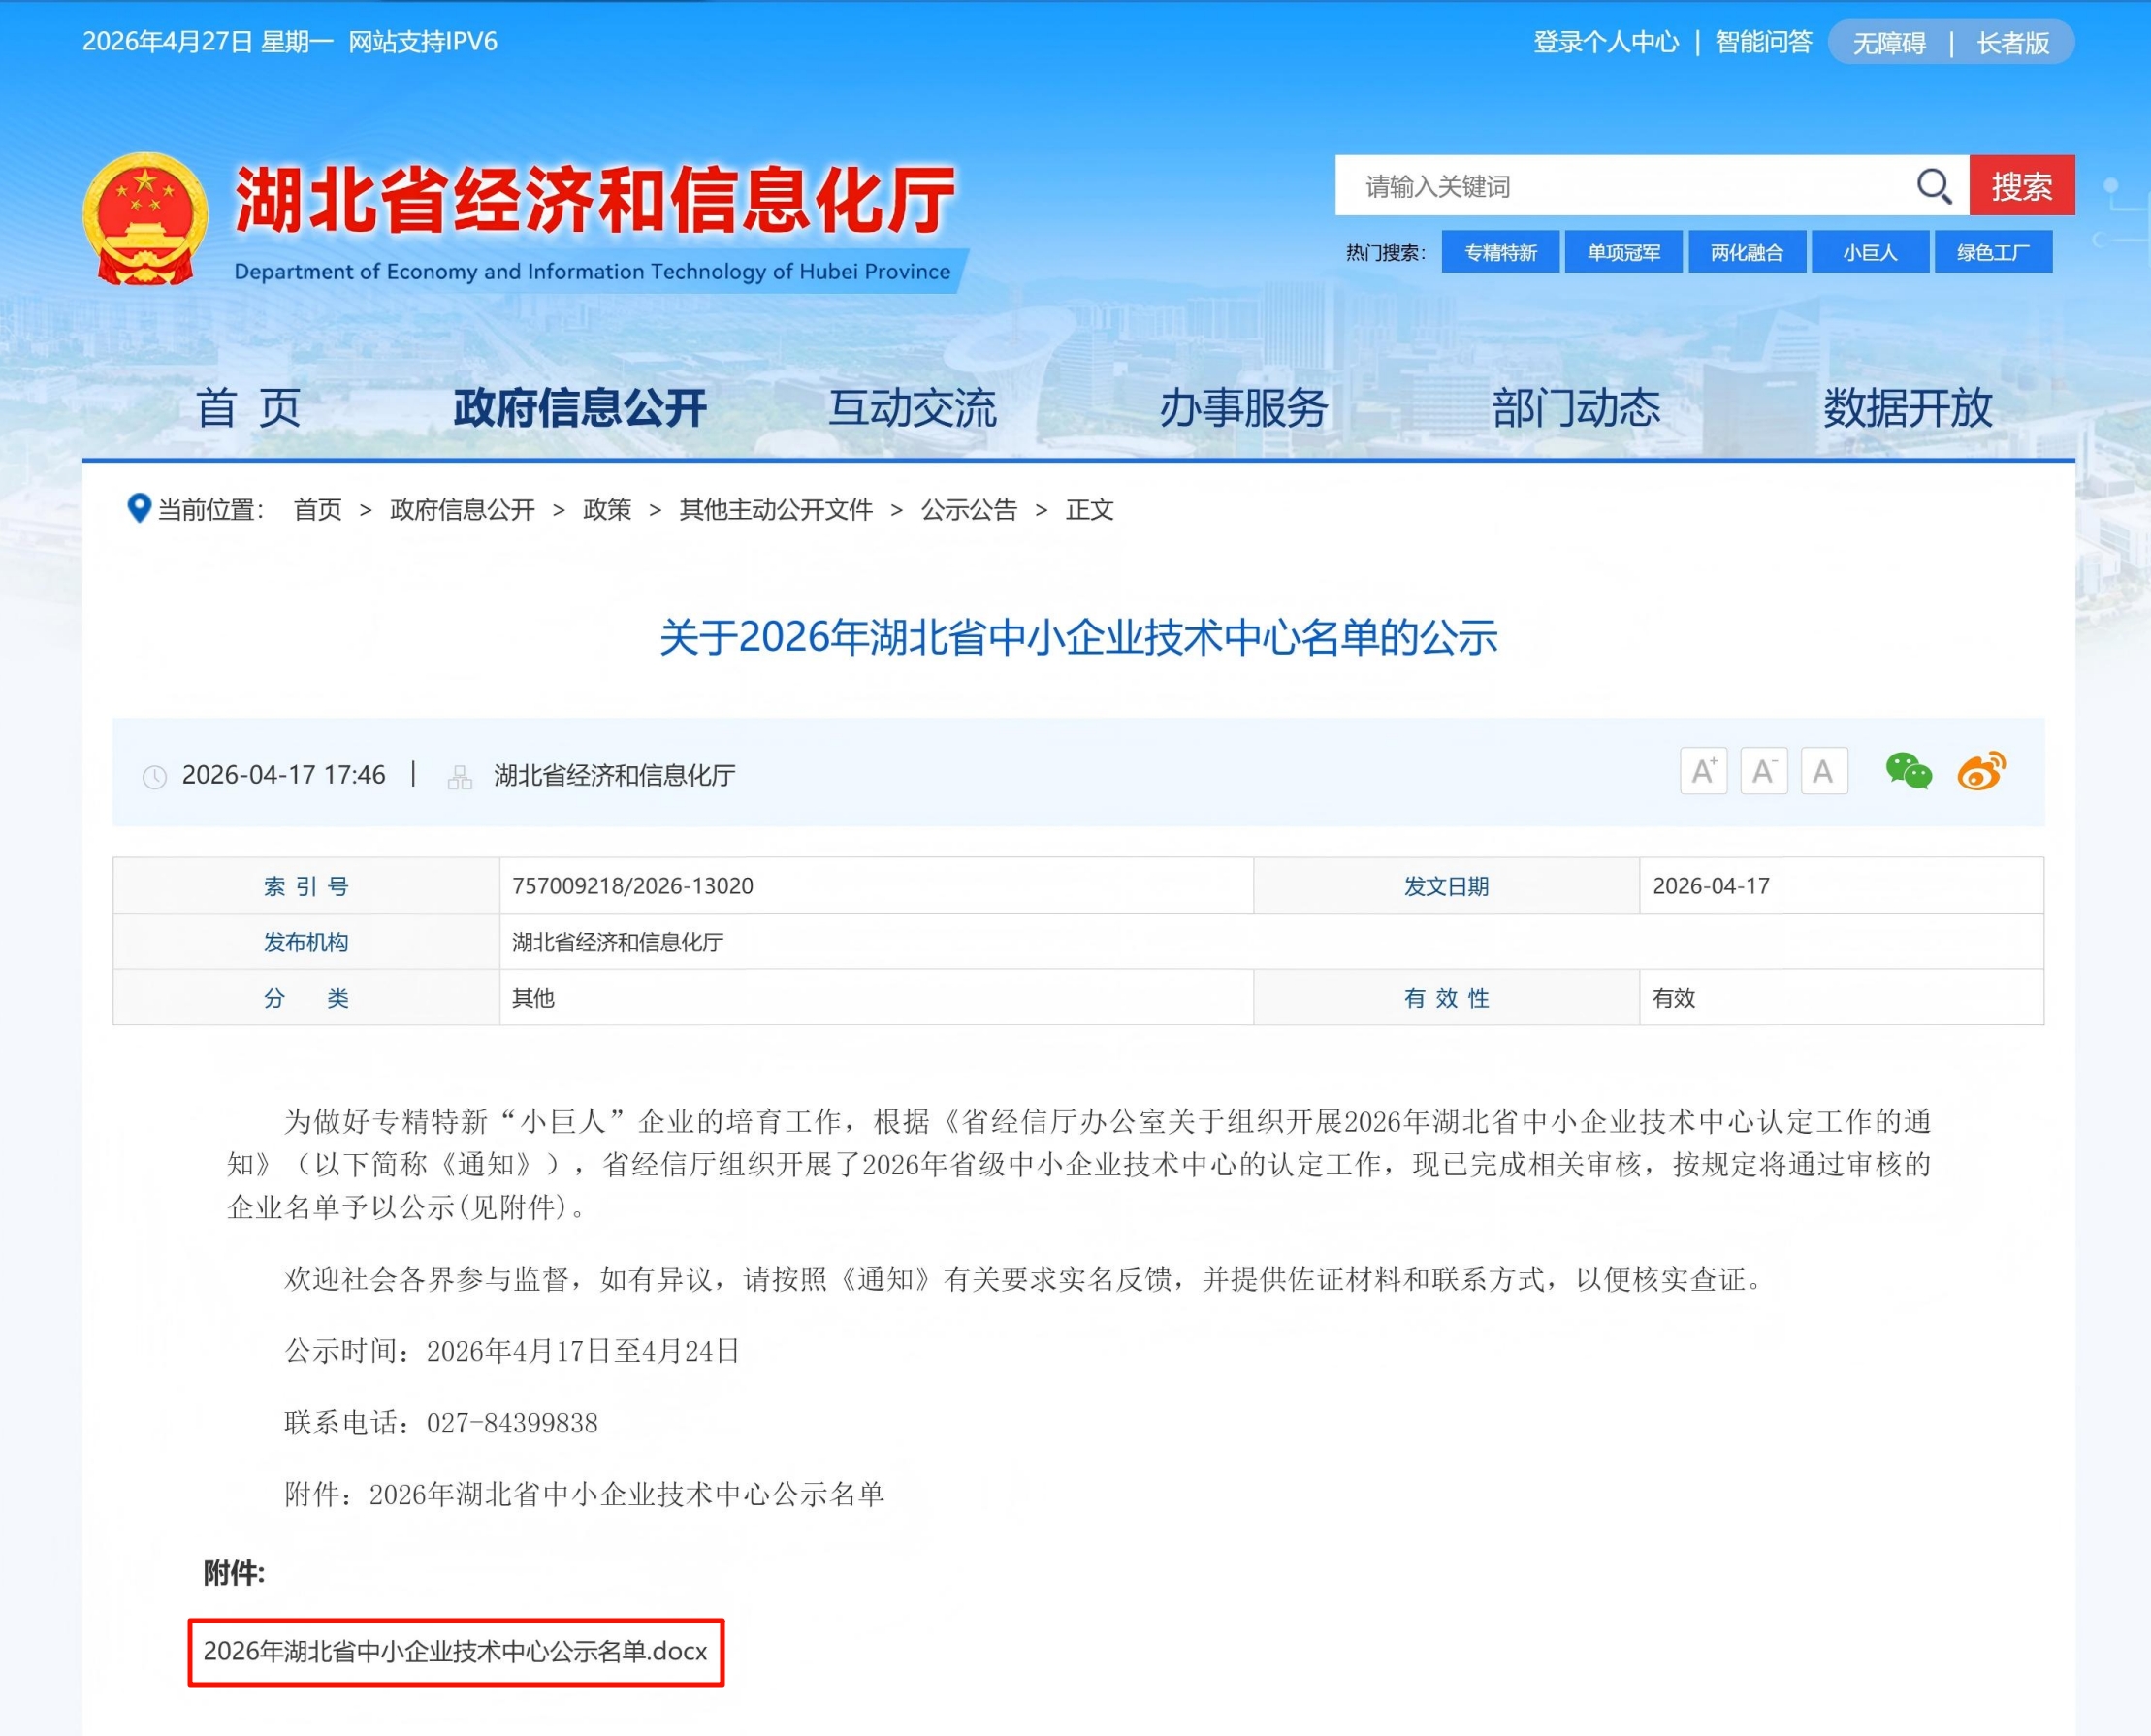Viewport: 2151px width, 1736px height.
Task: Switch to 无障碍 accessibility mode
Action: (1888, 43)
